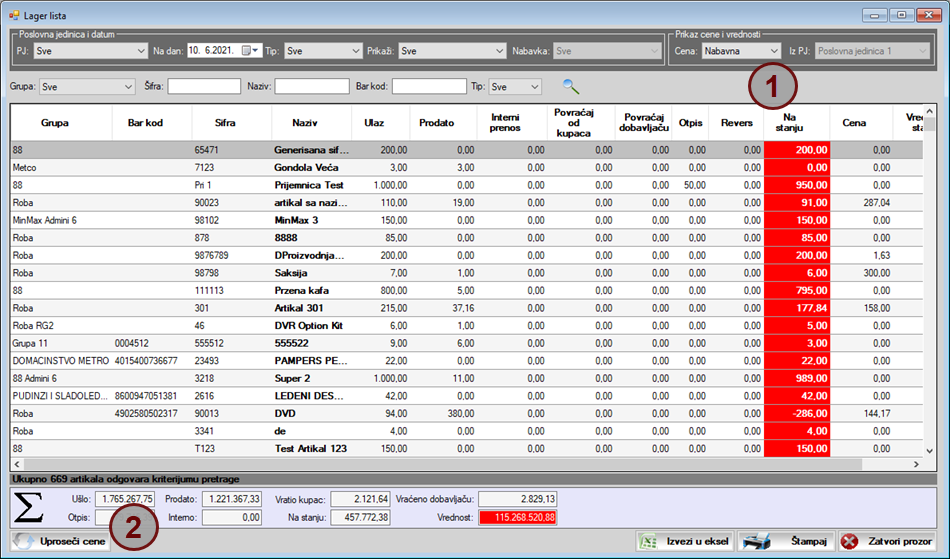The image size is (950, 559).
Task: Click the Na stanju total 457.772,38
Action: (360, 517)
